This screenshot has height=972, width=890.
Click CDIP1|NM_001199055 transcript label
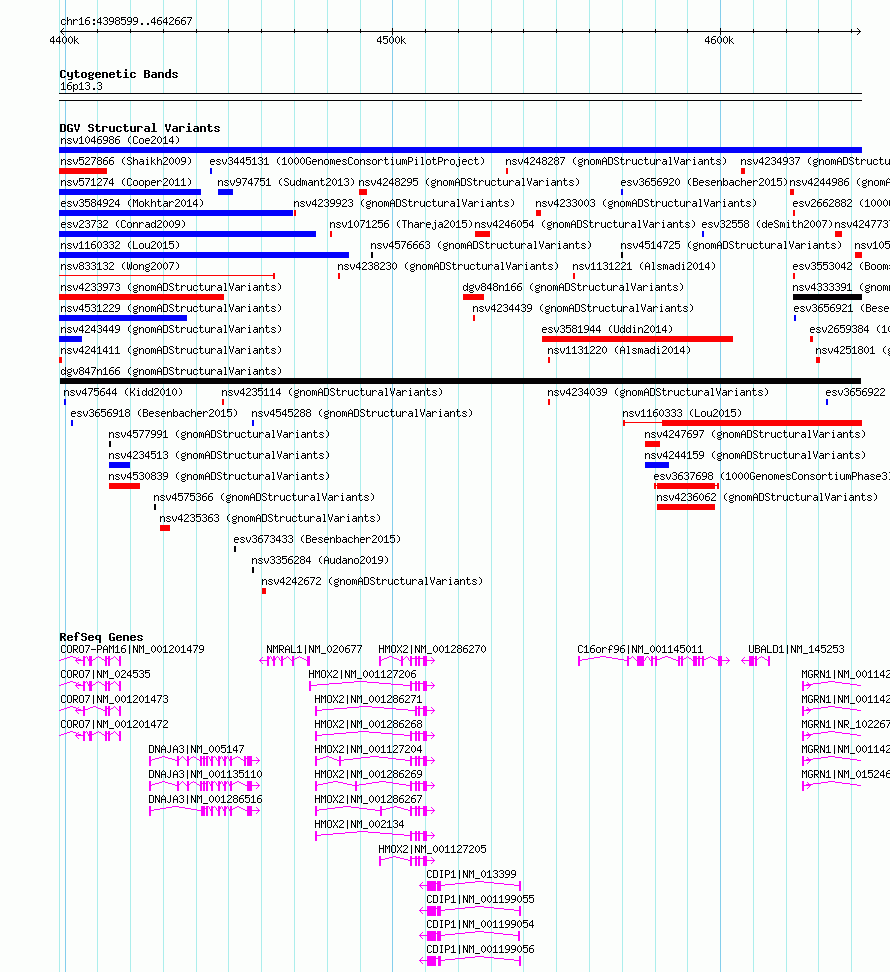pyautogui.click(x=480, y=899)
